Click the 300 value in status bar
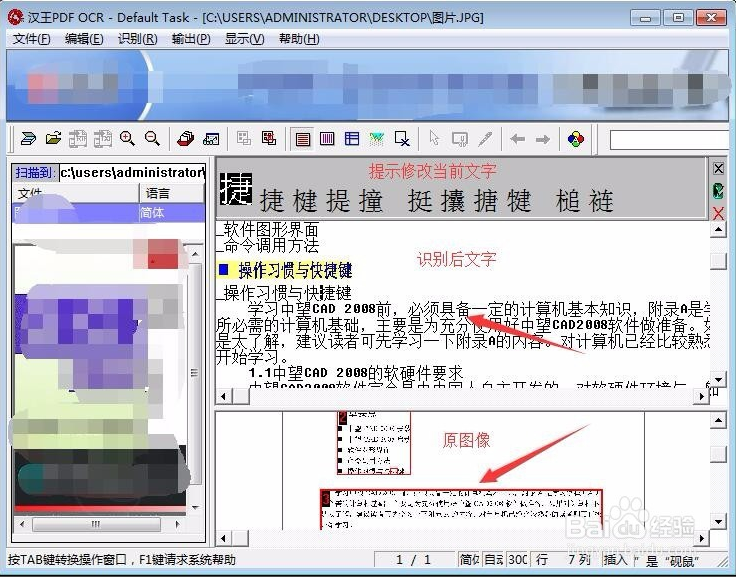Image resolution: width=736 pixels, height=577 pixels. 518,560
